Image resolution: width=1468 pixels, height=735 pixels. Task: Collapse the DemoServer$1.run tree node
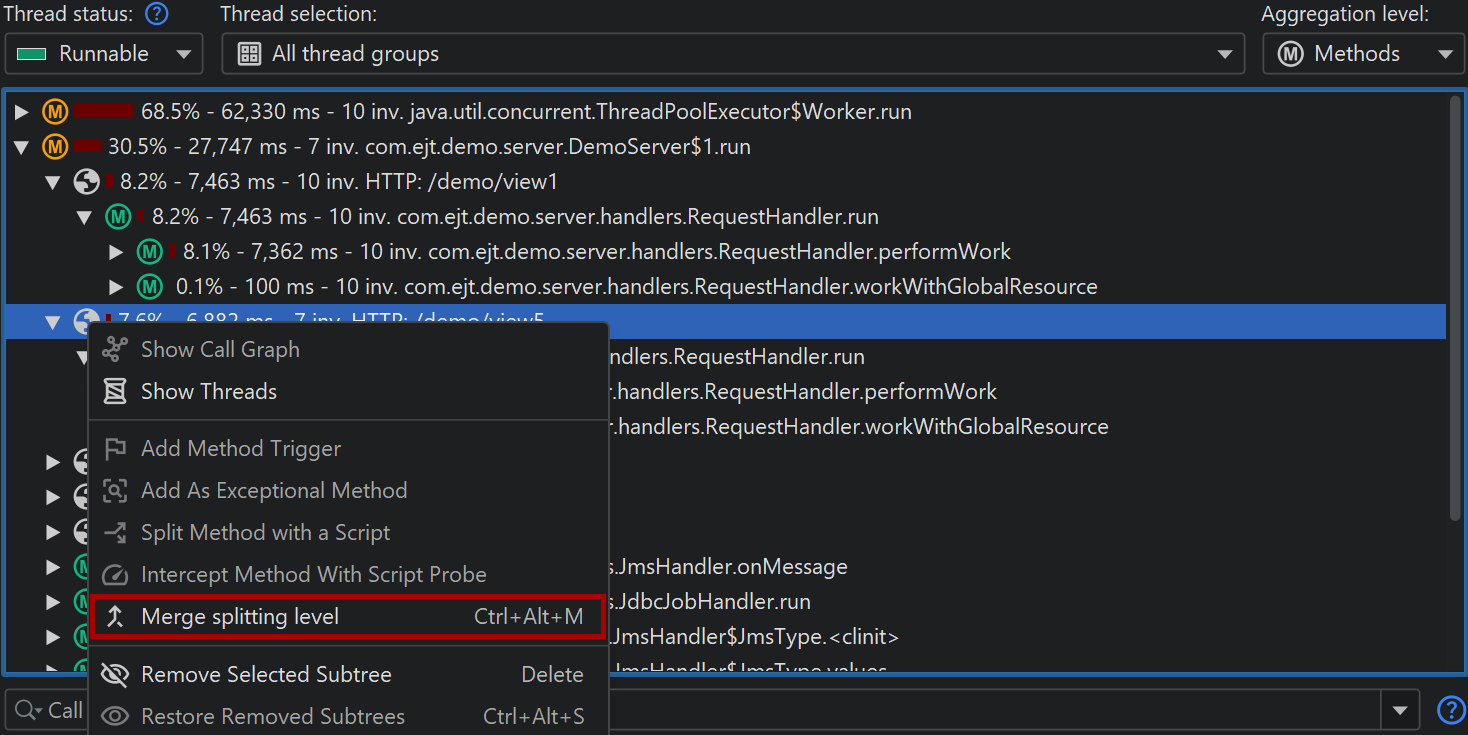pyautogui.click(x=22, y=147)
